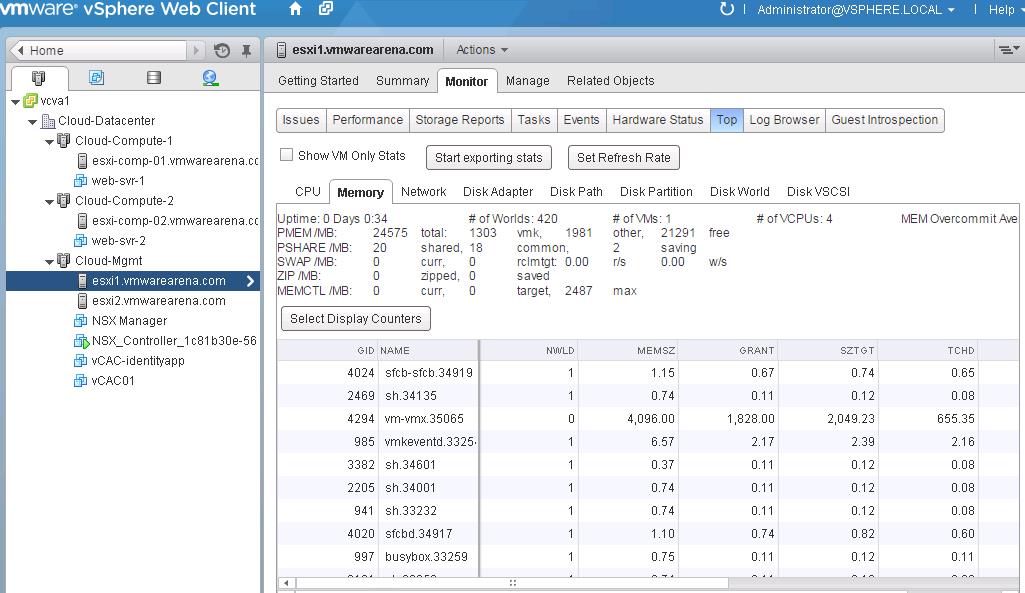Screen dimensions: 1025x593
Task: Select the vm-vmx.35065 table row
Action: (650, 418)
